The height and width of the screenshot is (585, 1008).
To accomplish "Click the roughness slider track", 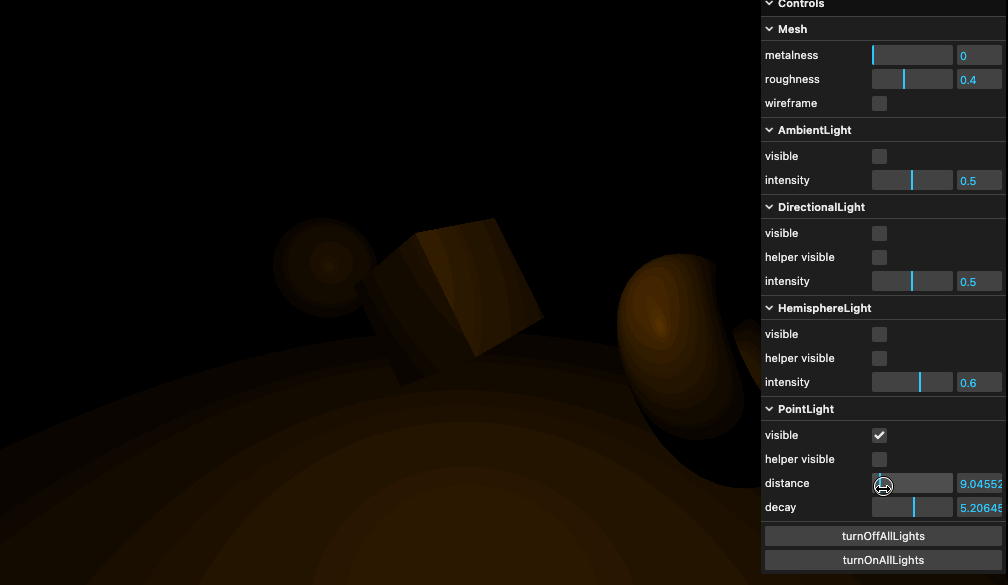I will point(911,79).
